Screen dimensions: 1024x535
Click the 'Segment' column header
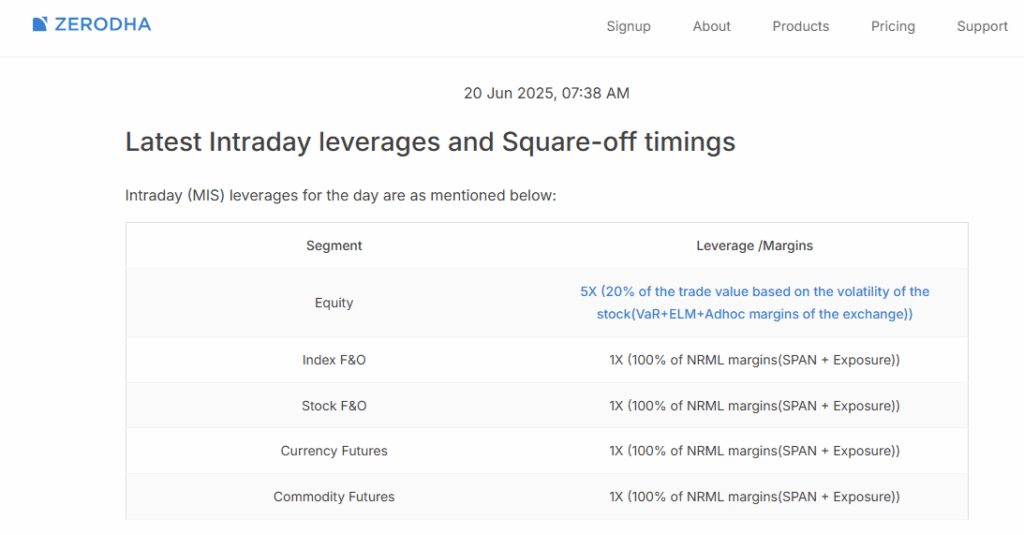point(334,246)
